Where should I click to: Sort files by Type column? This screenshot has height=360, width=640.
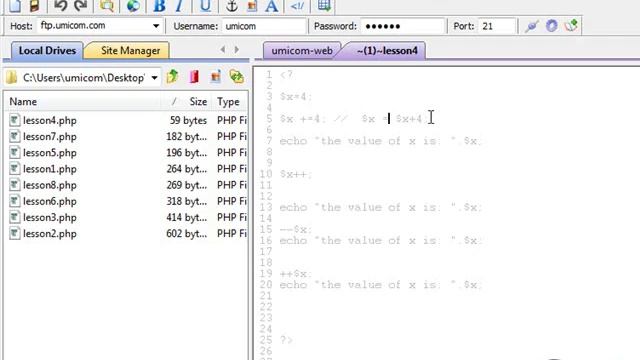(x=228, y=102)
